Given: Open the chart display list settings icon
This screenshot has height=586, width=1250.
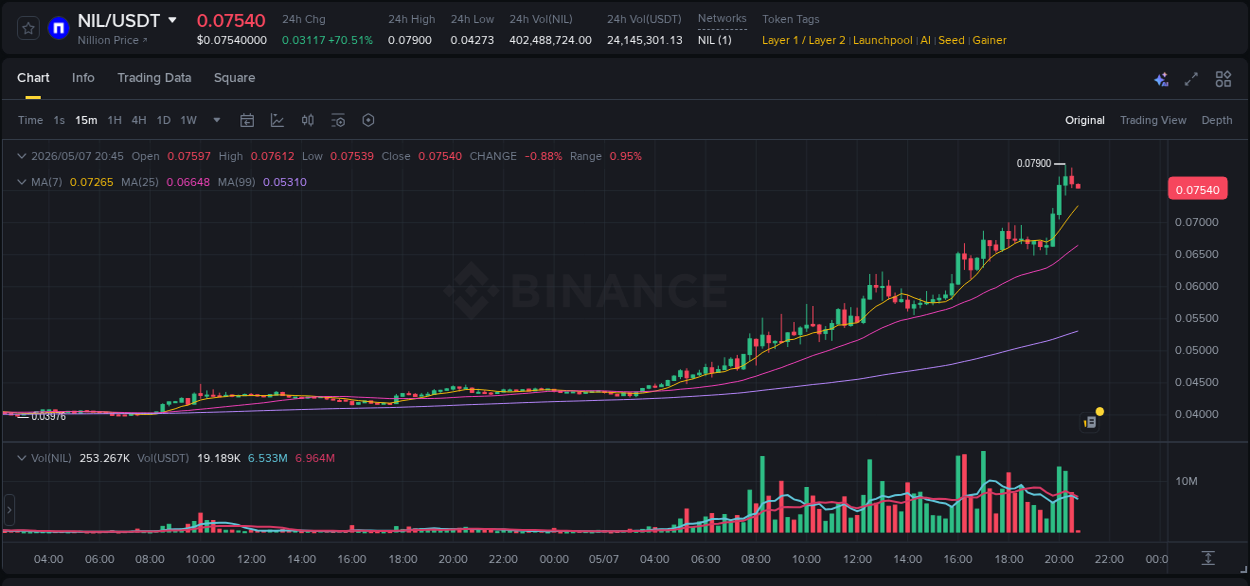Looking at the screenshot, I should tap(338, 120).
